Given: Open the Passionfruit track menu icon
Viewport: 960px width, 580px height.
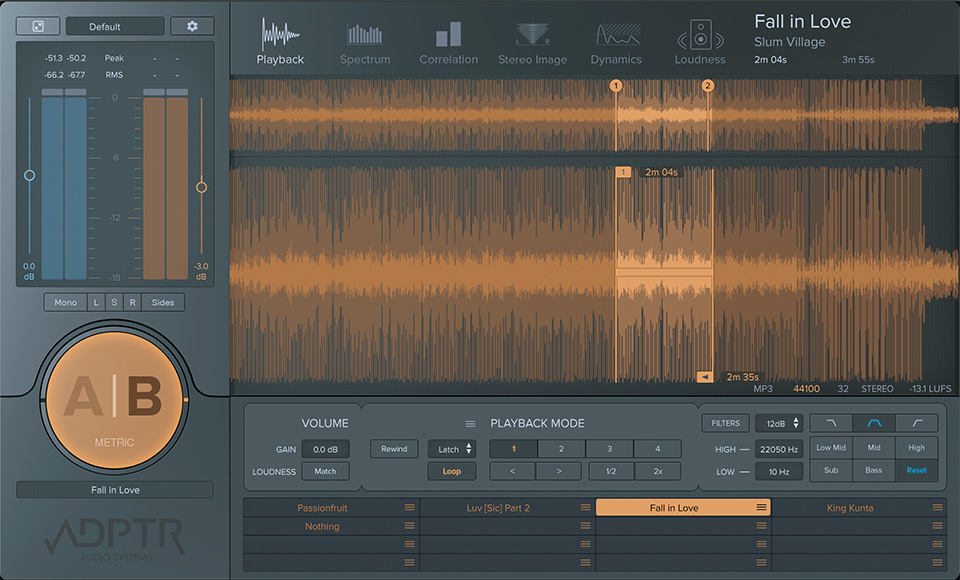Looking at the screenshot, I should pyautogui.click(x=410, y=508).
